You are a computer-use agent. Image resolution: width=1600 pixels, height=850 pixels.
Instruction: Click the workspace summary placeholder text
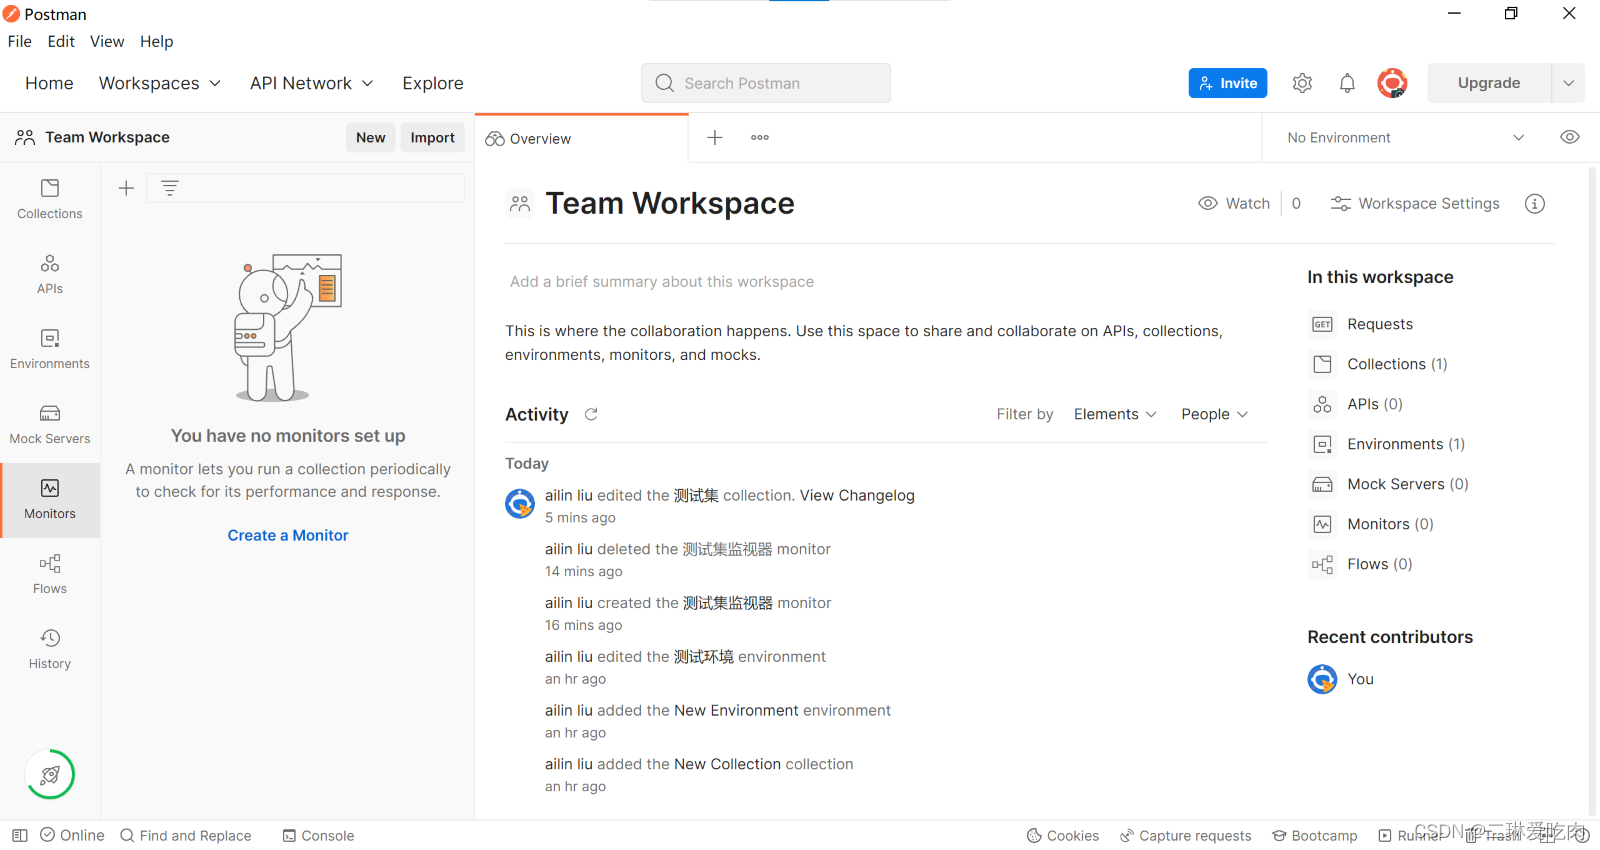[x=662, y=282]
